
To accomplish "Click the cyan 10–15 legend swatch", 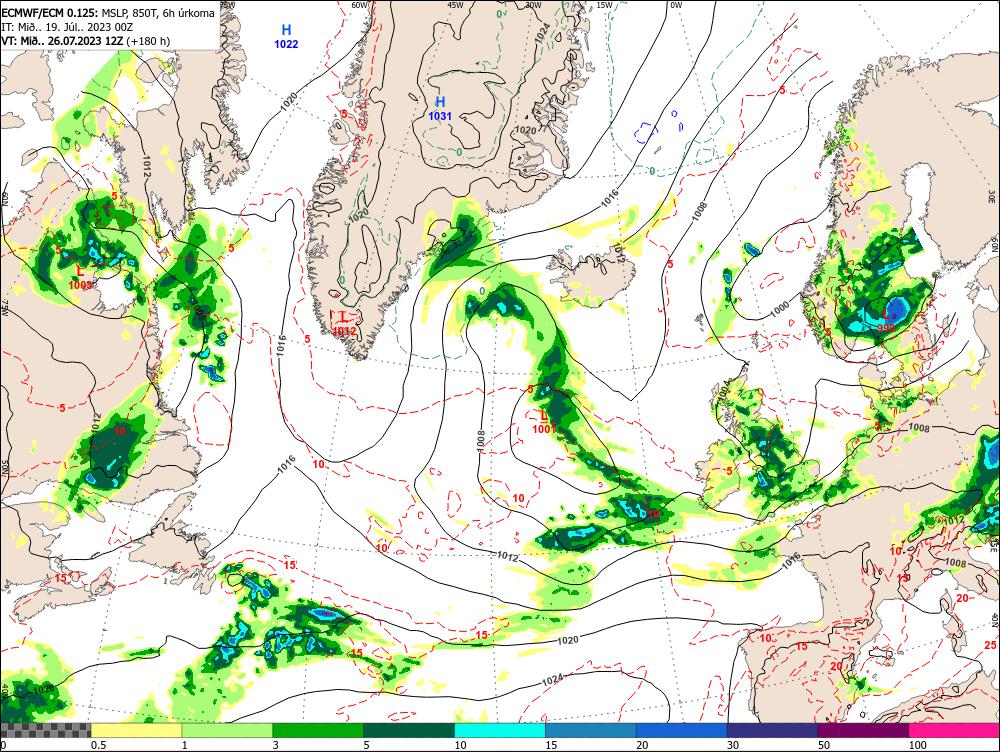I will click(x=500, y=730).
